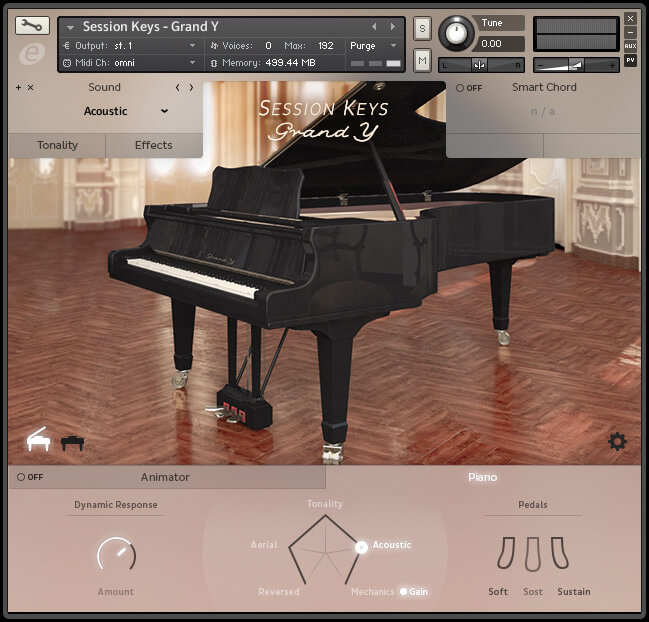Select the open-lid grand piano view icon
Screen dimensions: 649x622
click(x=38, y=439)
